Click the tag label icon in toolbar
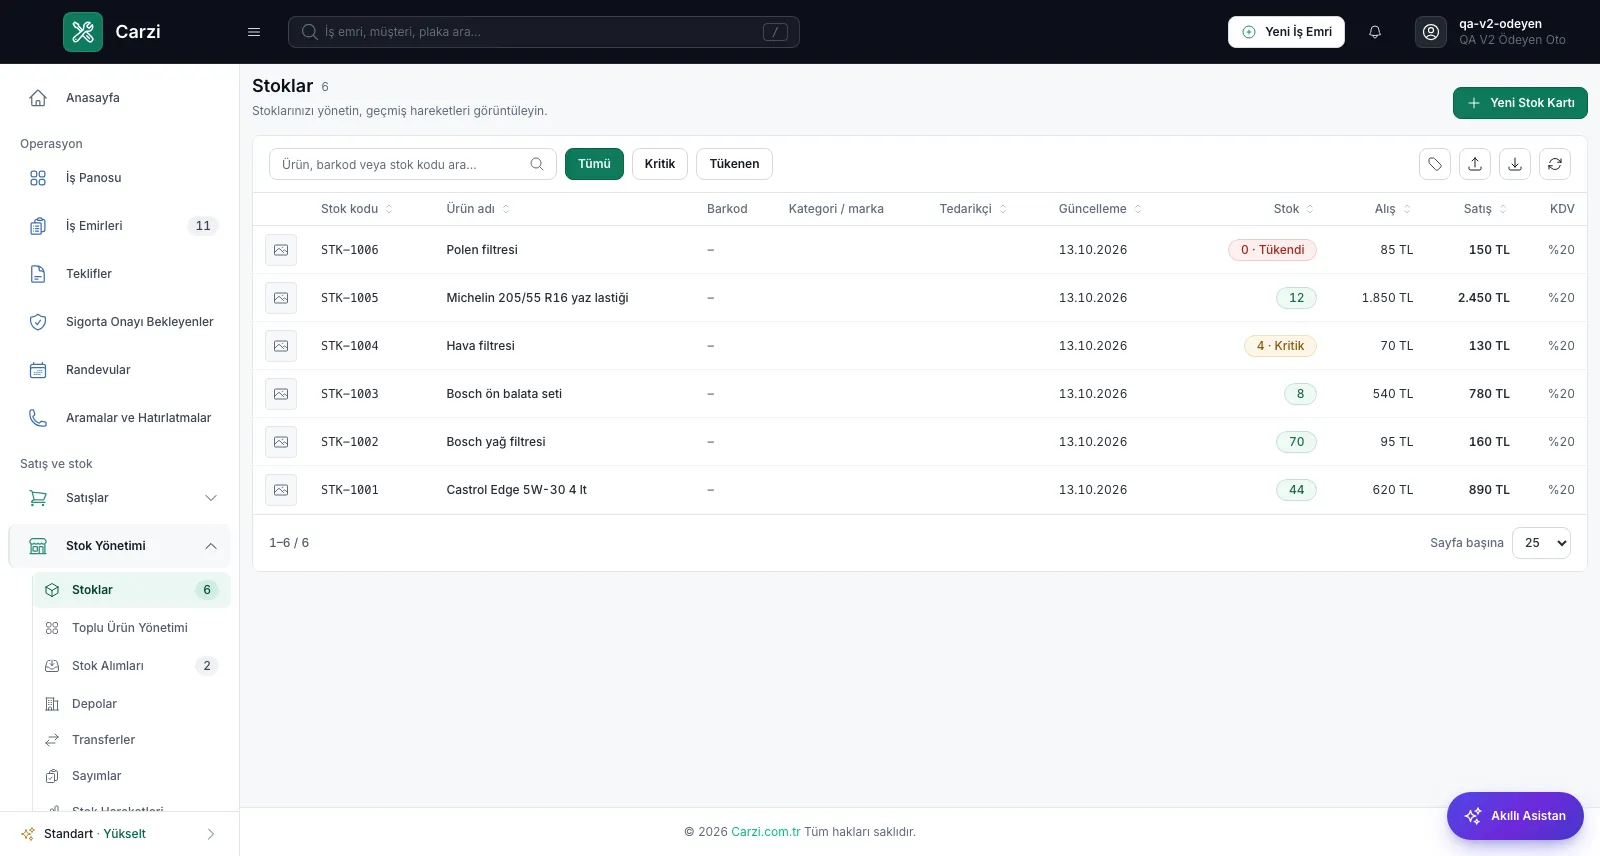The image size is (1600, 856). tap(1435, 164)
